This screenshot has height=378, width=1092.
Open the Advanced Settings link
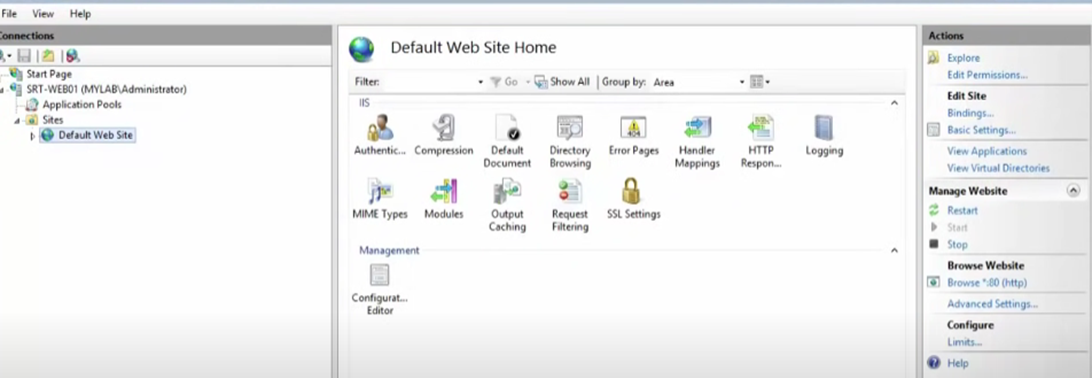(x=992, y=304)
